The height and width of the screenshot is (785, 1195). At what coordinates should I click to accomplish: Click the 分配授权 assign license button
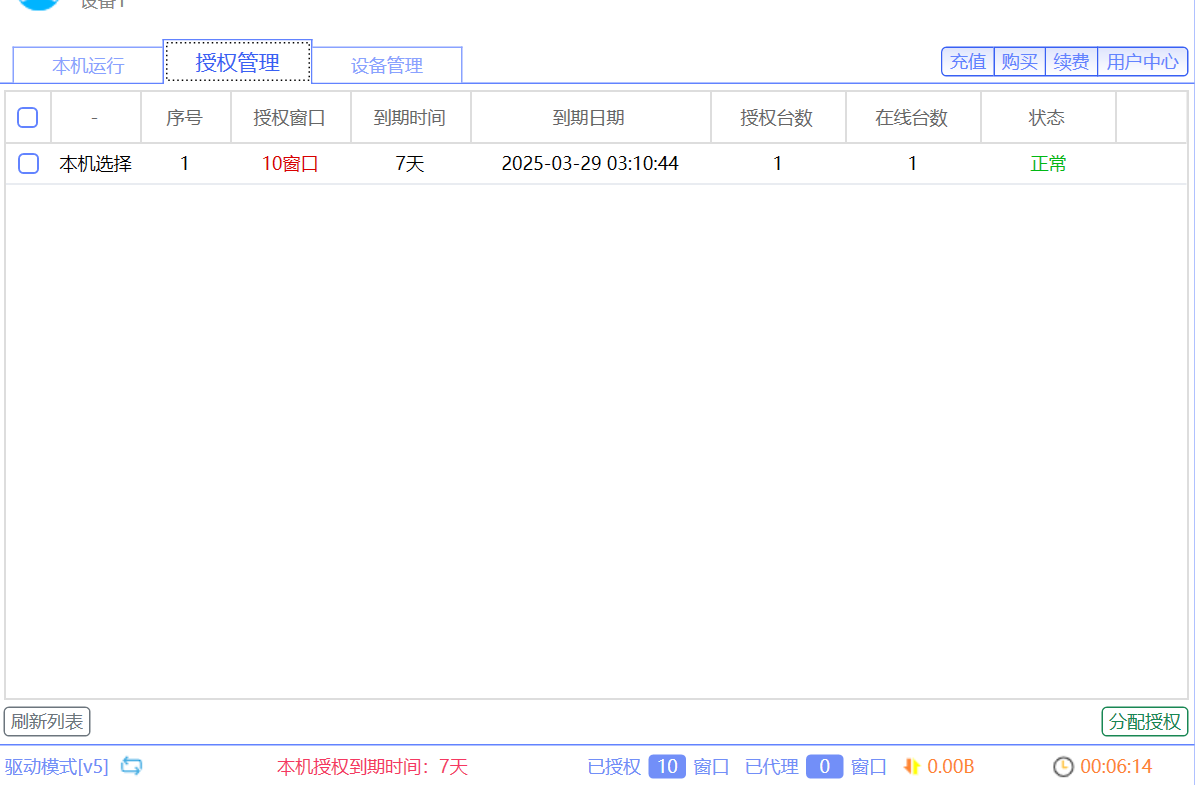coord(1145,721)
